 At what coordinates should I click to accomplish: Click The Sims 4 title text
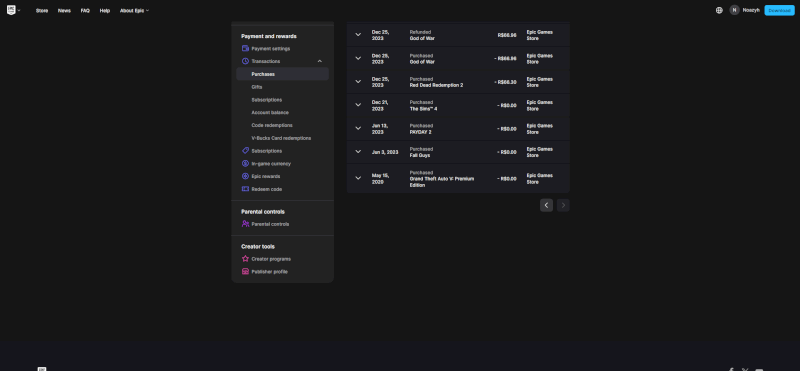pos(423,109)
